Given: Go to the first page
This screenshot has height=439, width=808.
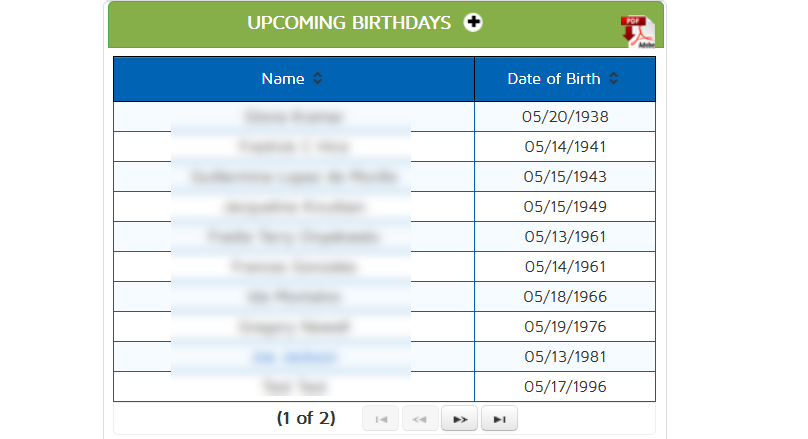Looking at the screenshot, I should tap(381, 419).
